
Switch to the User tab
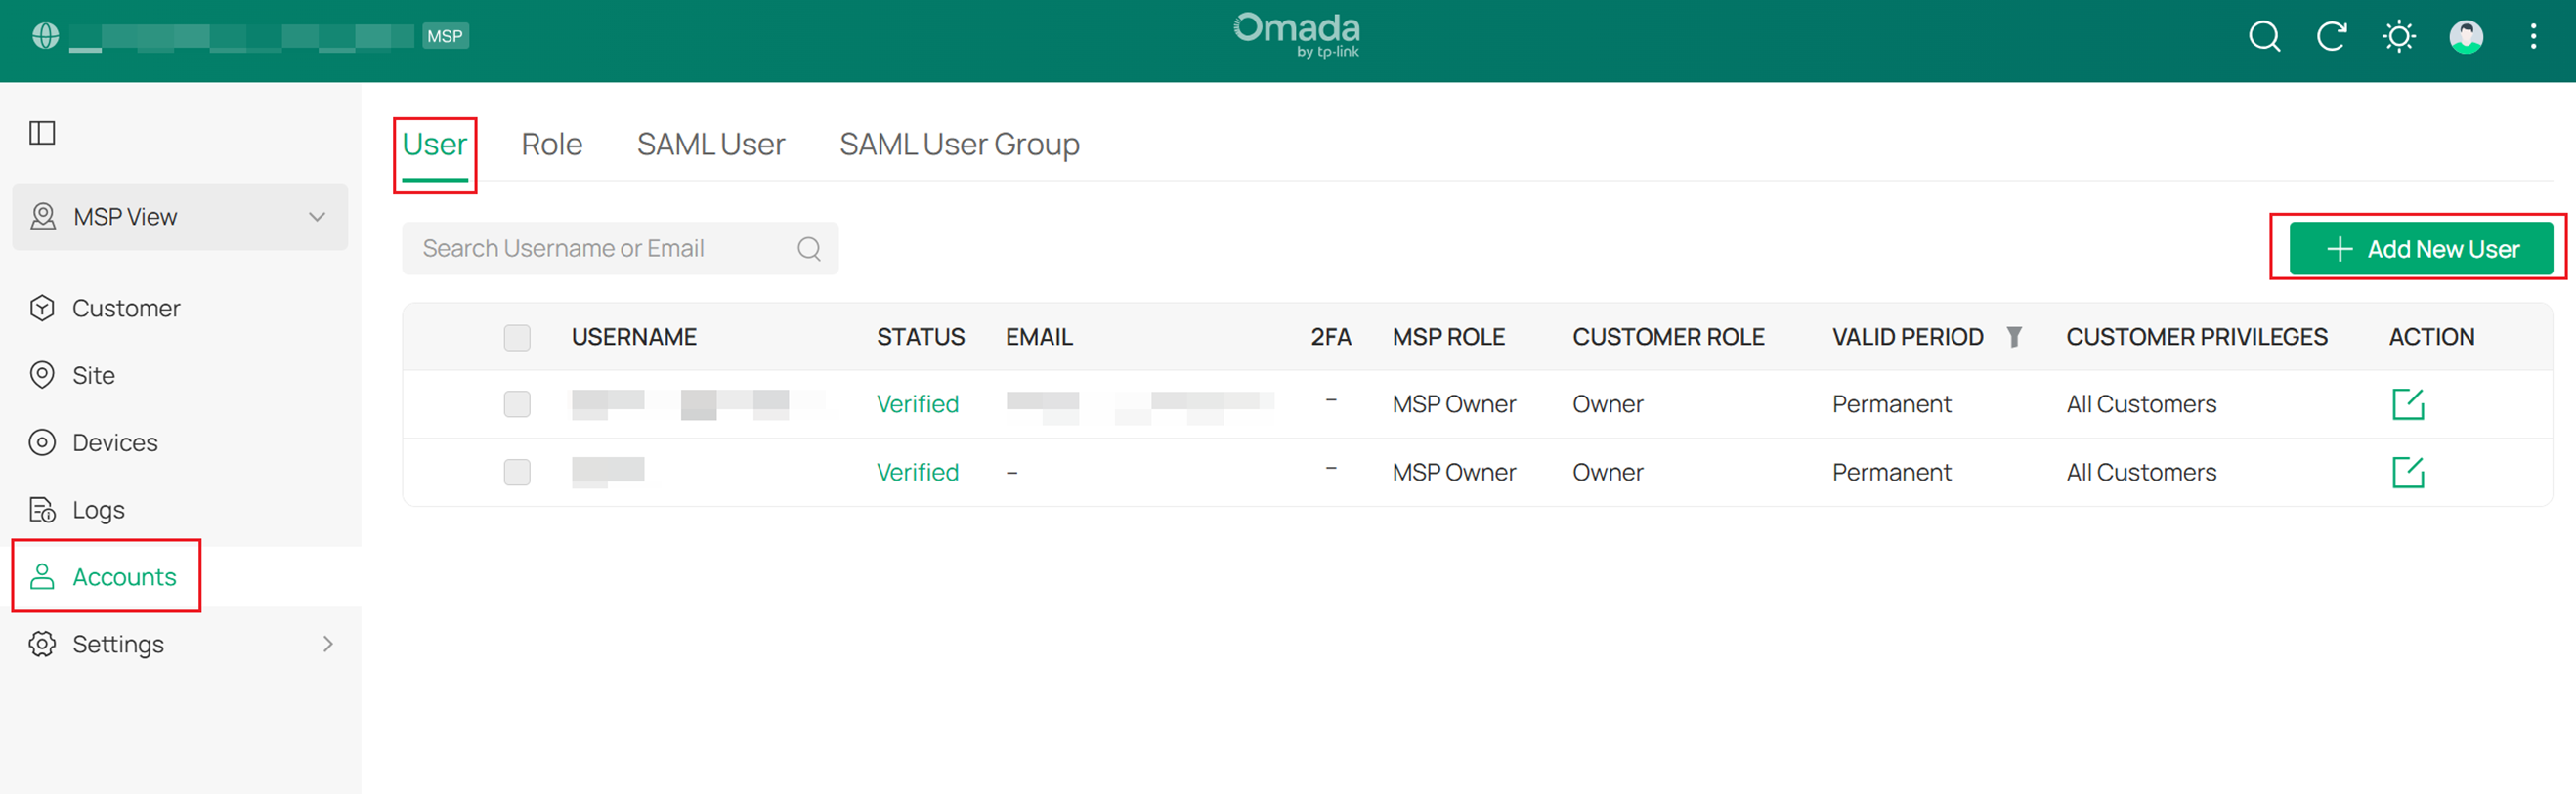(434, 145)
